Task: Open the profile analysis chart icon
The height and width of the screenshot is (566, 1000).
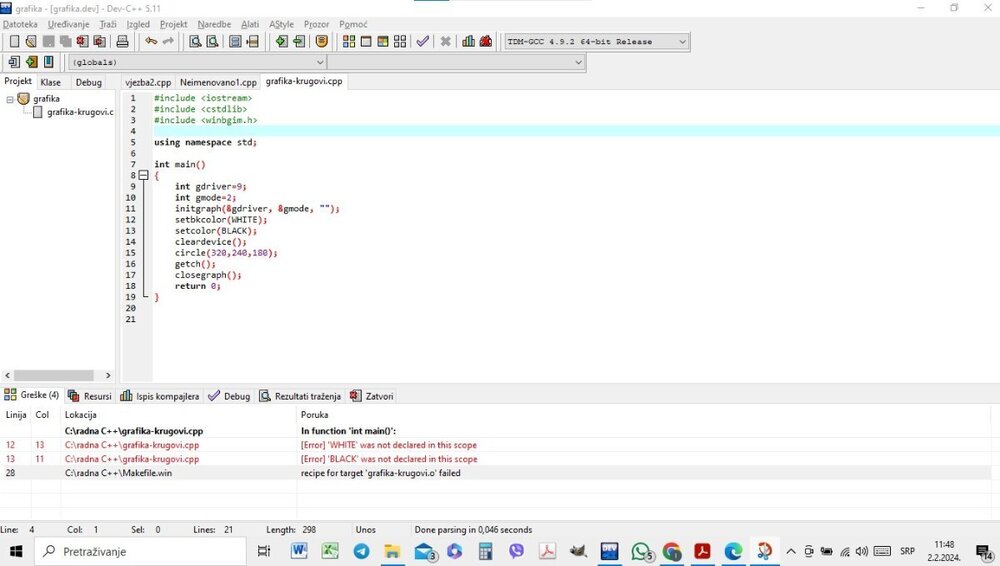Action: point(468,42)
